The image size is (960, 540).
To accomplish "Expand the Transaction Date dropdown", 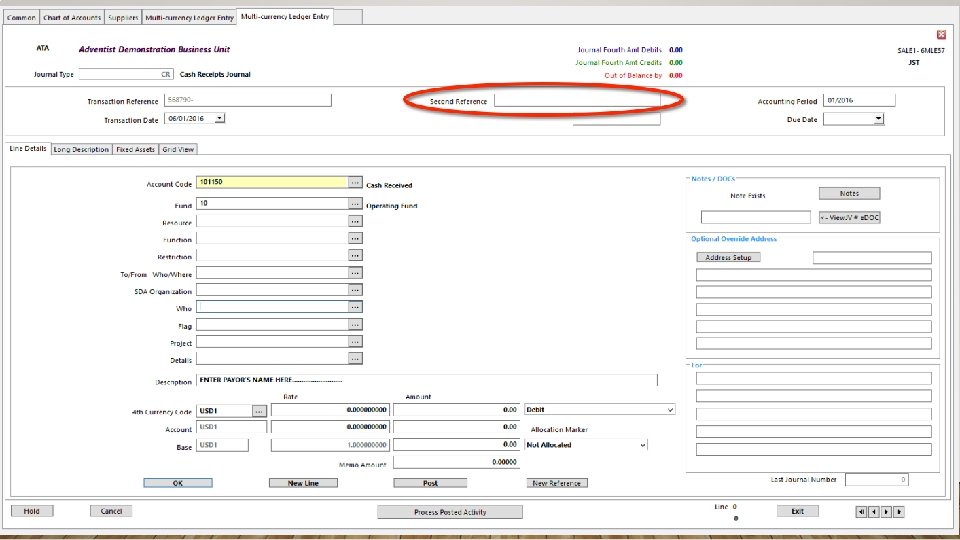I will tap(220, 118).
